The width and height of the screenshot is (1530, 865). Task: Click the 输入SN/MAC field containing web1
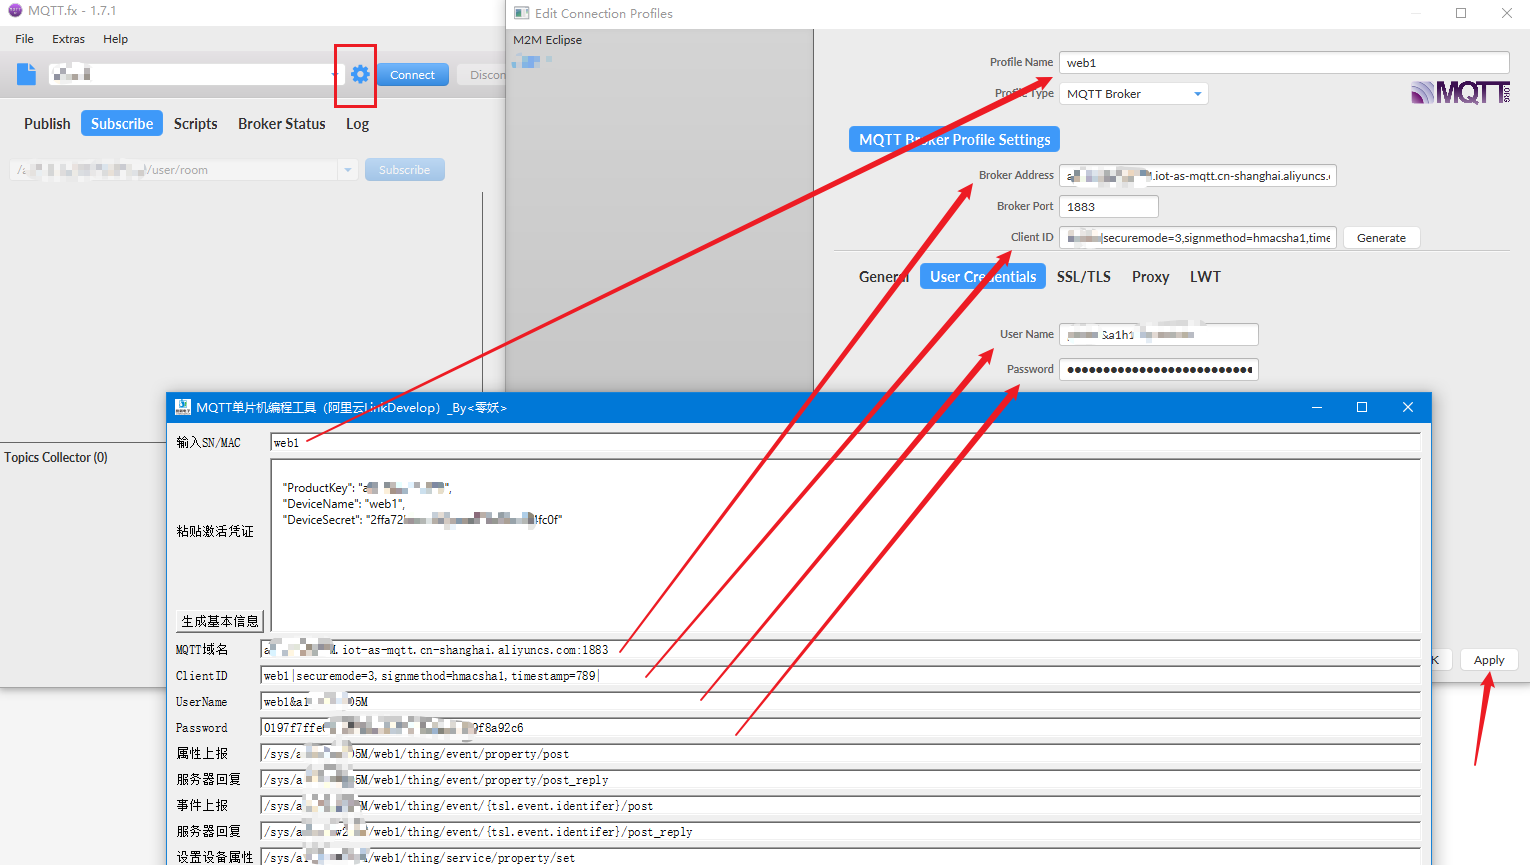click(x=845, y=443)
